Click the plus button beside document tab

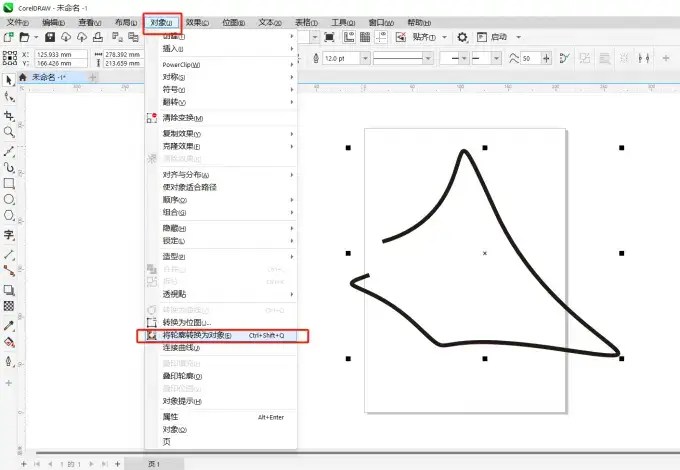pyautogui.click(x=92, y=77)
